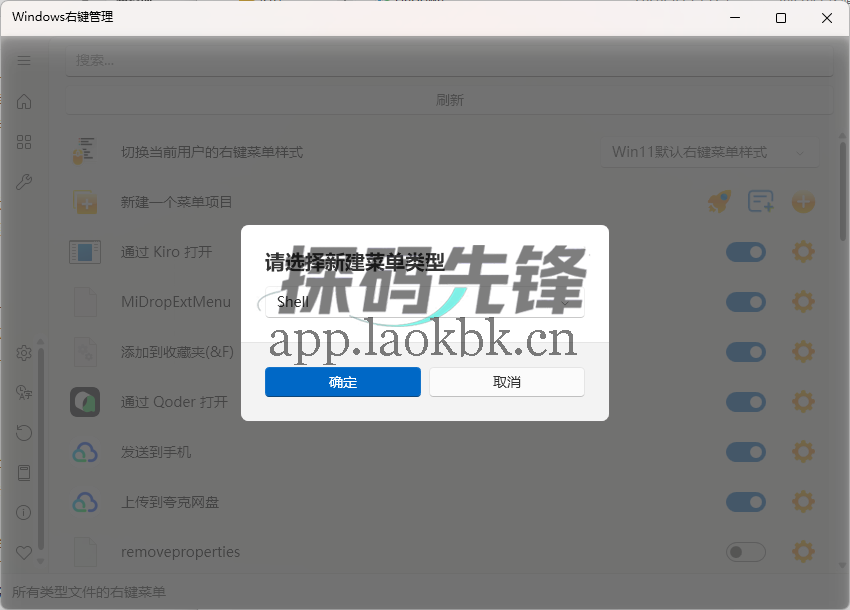
Task: Toggle off the 通过 Kiro 打开 switch
Action: [x=746, y=251]
